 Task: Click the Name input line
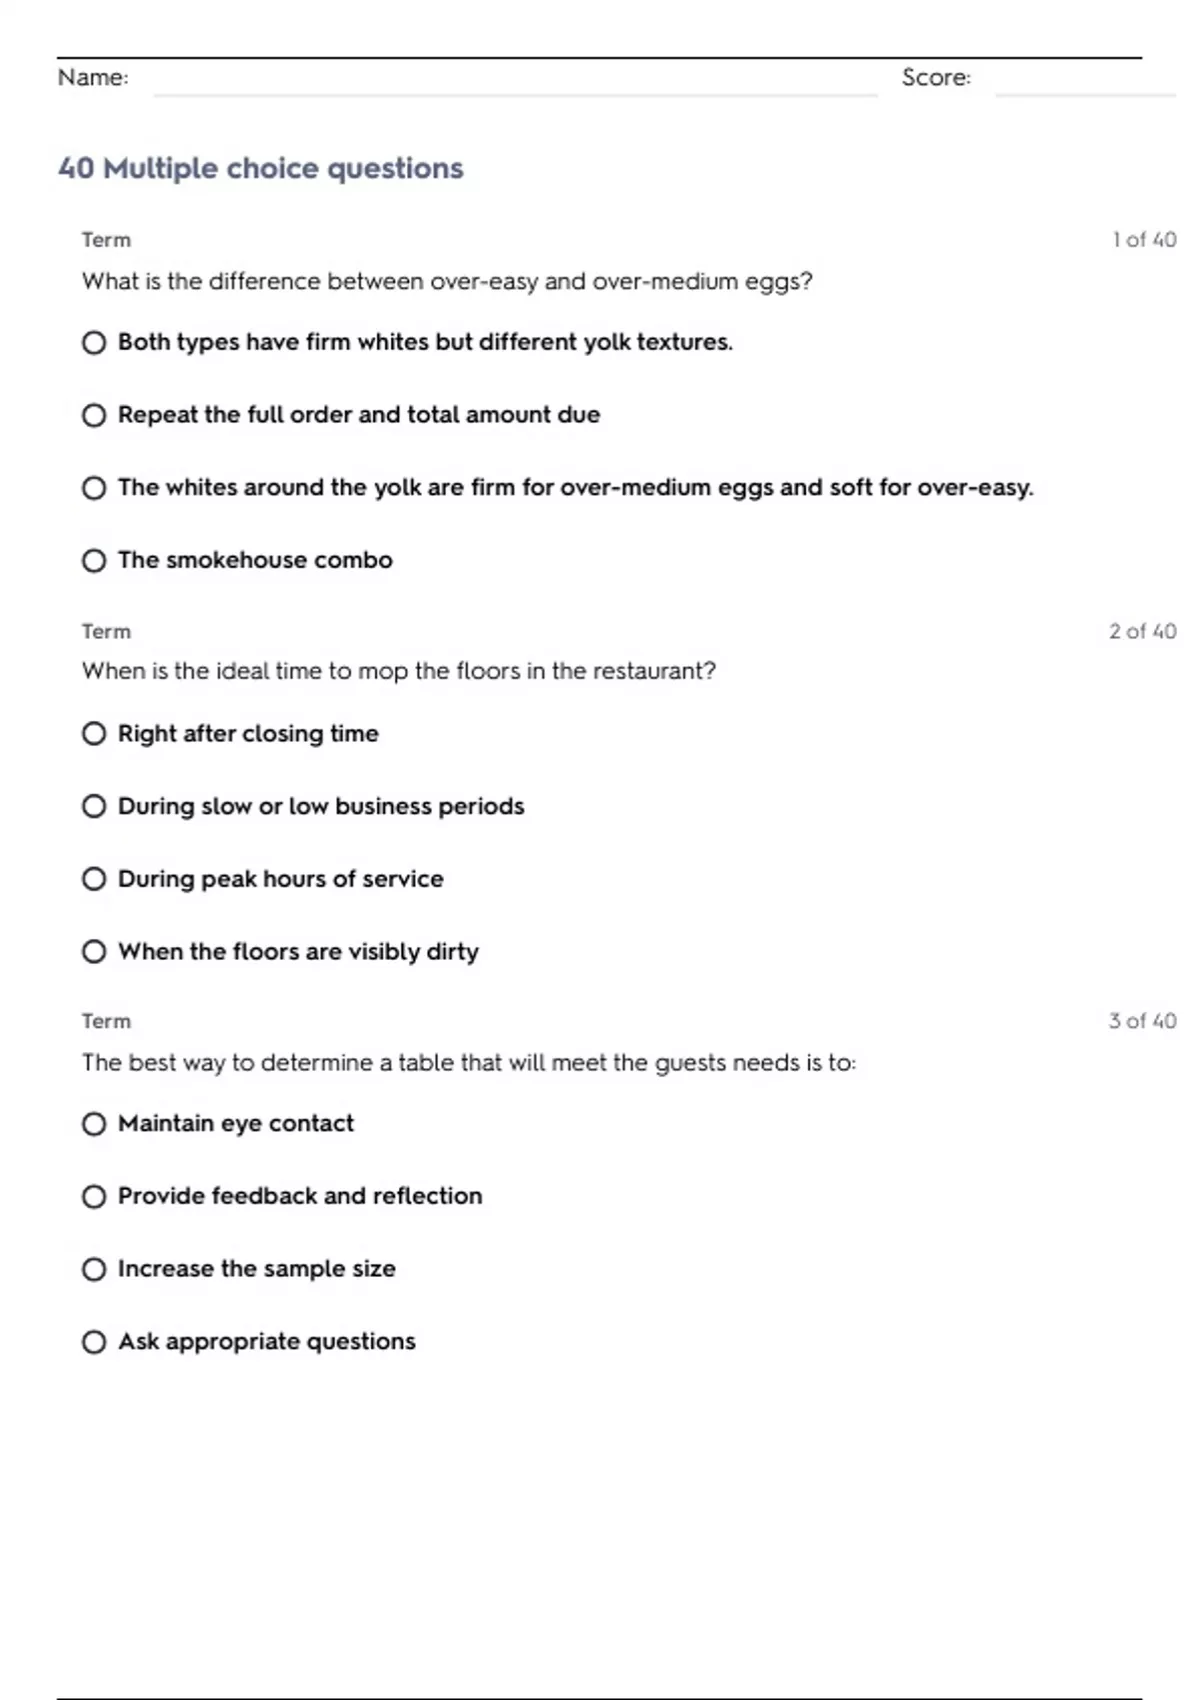point(515,82)
